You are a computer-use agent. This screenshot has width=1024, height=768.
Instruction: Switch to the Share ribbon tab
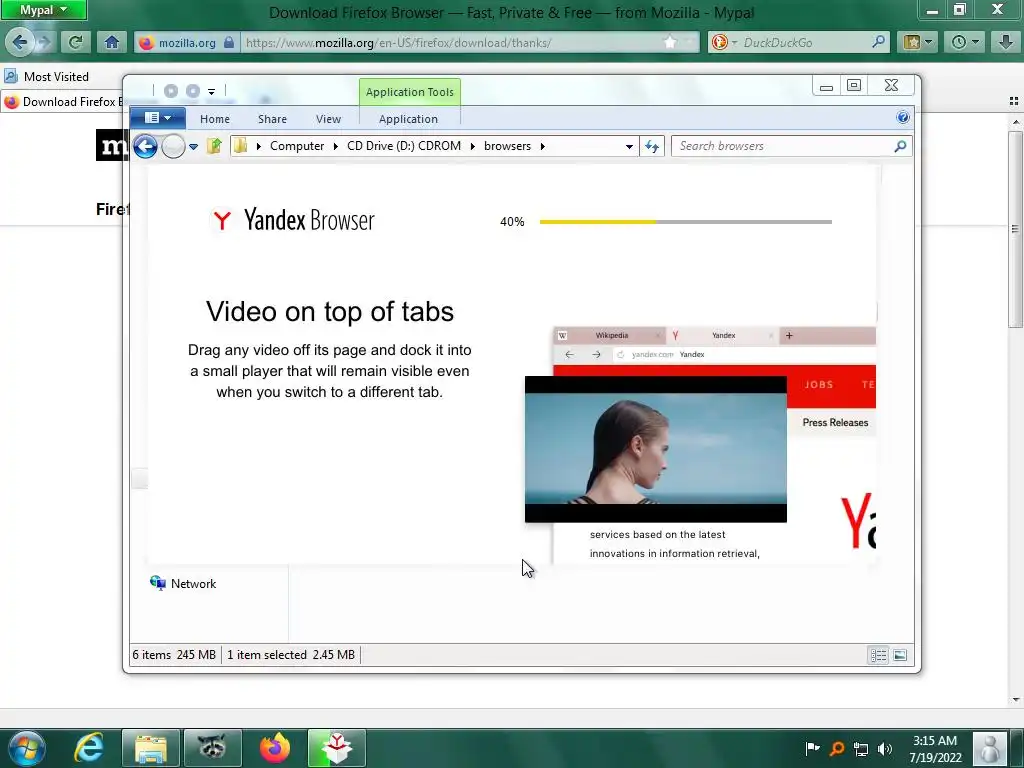tap(272, 119)
